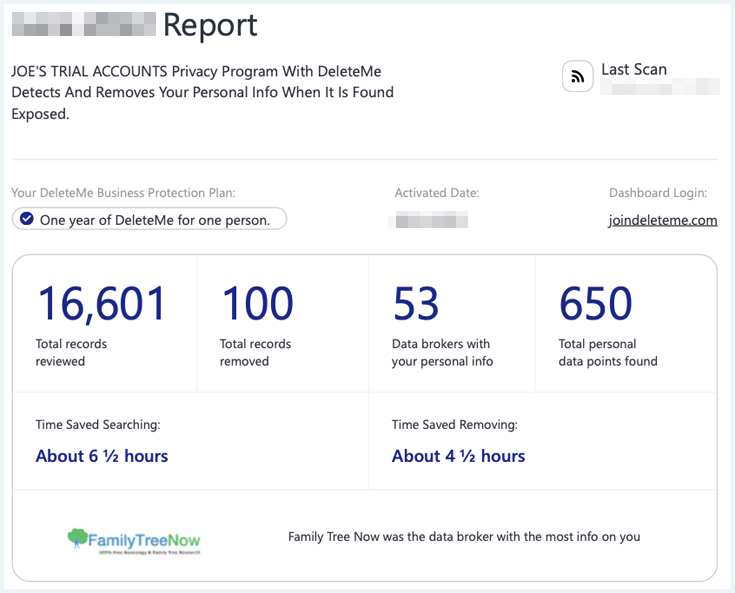Click the 100 total records removed number
Screen dimensions: 735x593
coord(257,304)
